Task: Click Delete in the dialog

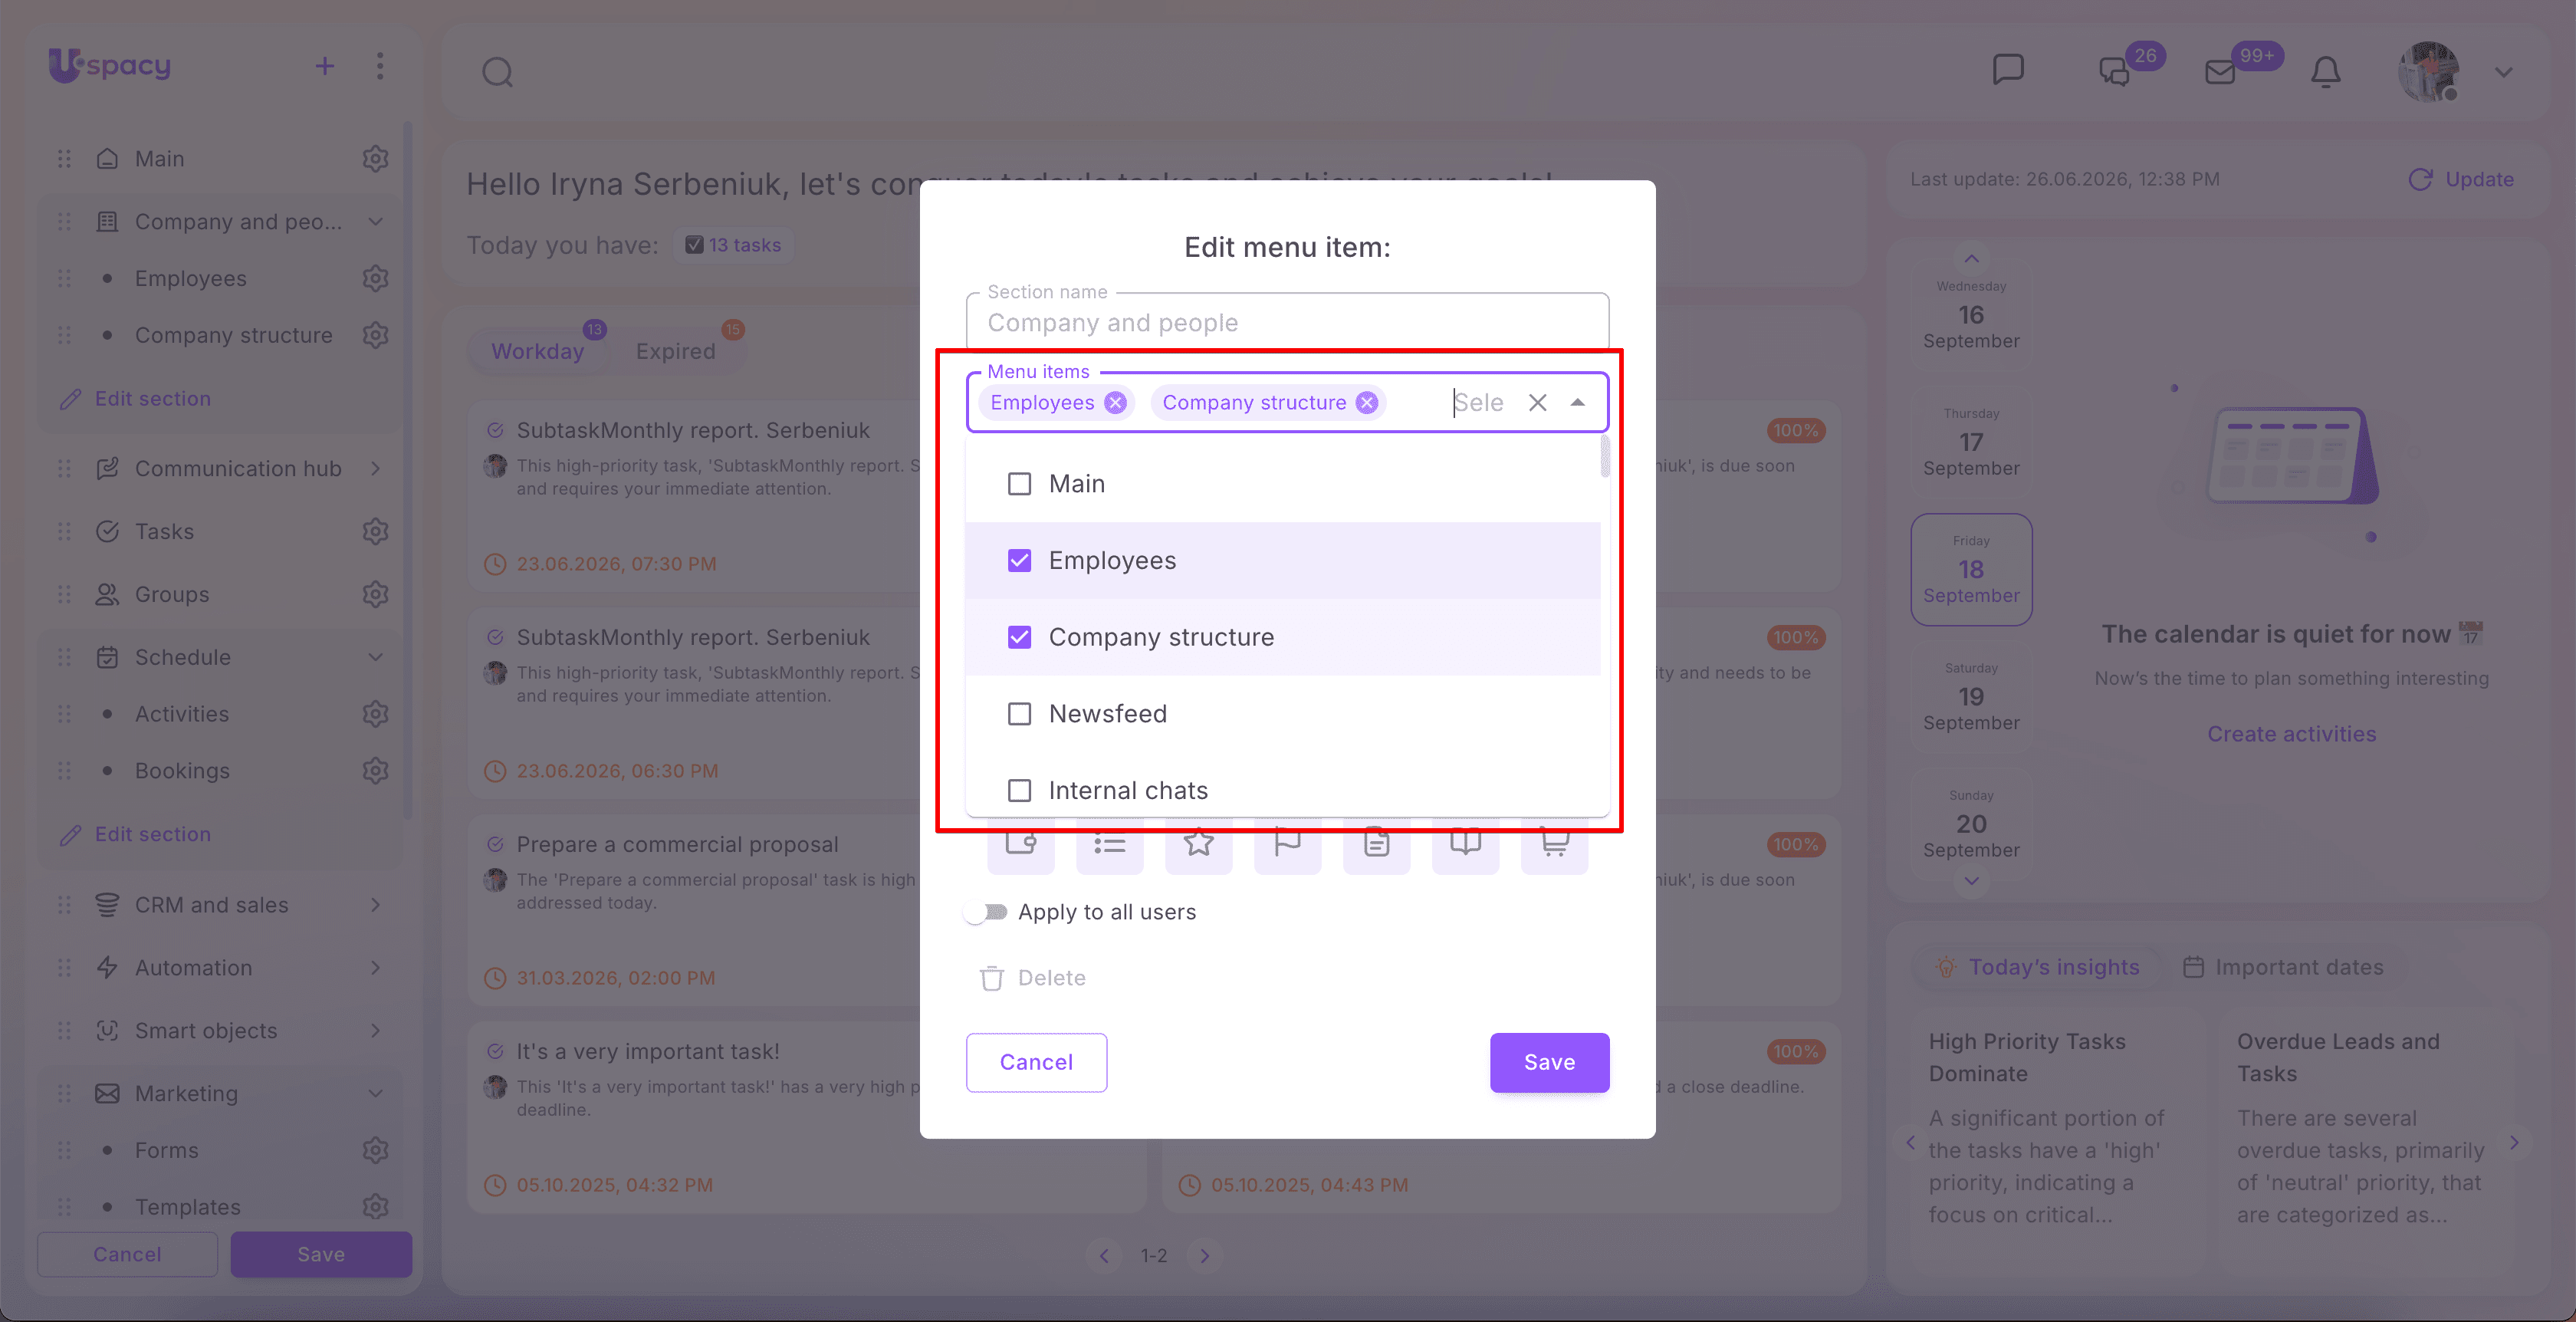Action: click(x=1032, y=978)
